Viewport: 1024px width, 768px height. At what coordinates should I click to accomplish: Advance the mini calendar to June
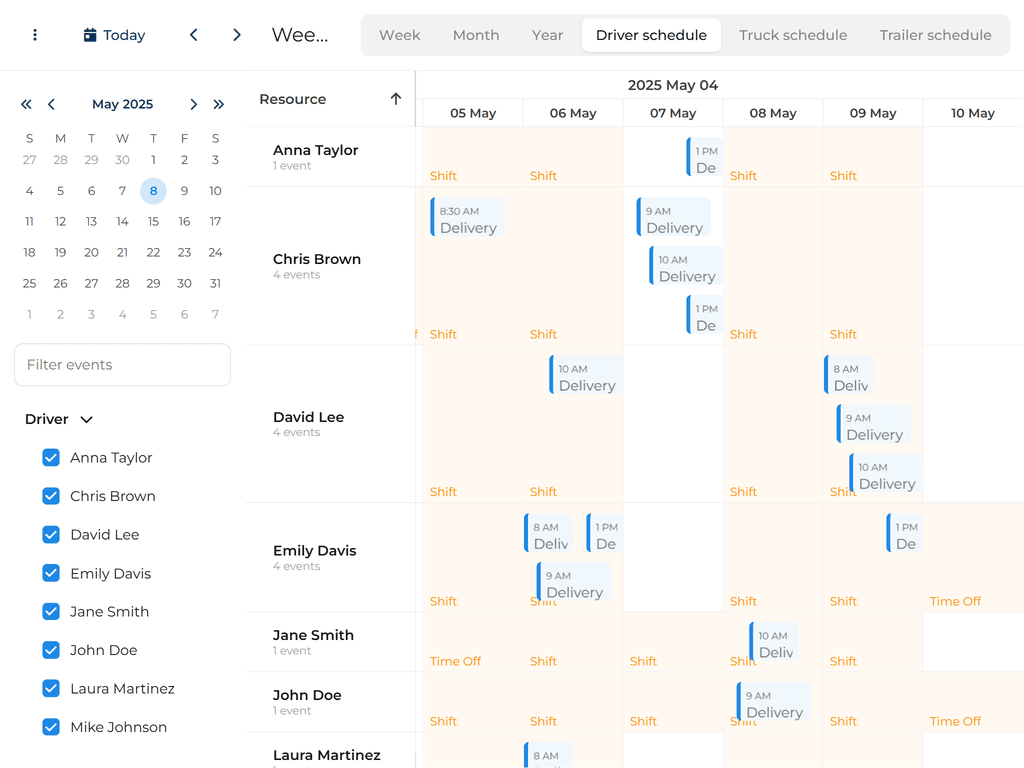[194, 104]
